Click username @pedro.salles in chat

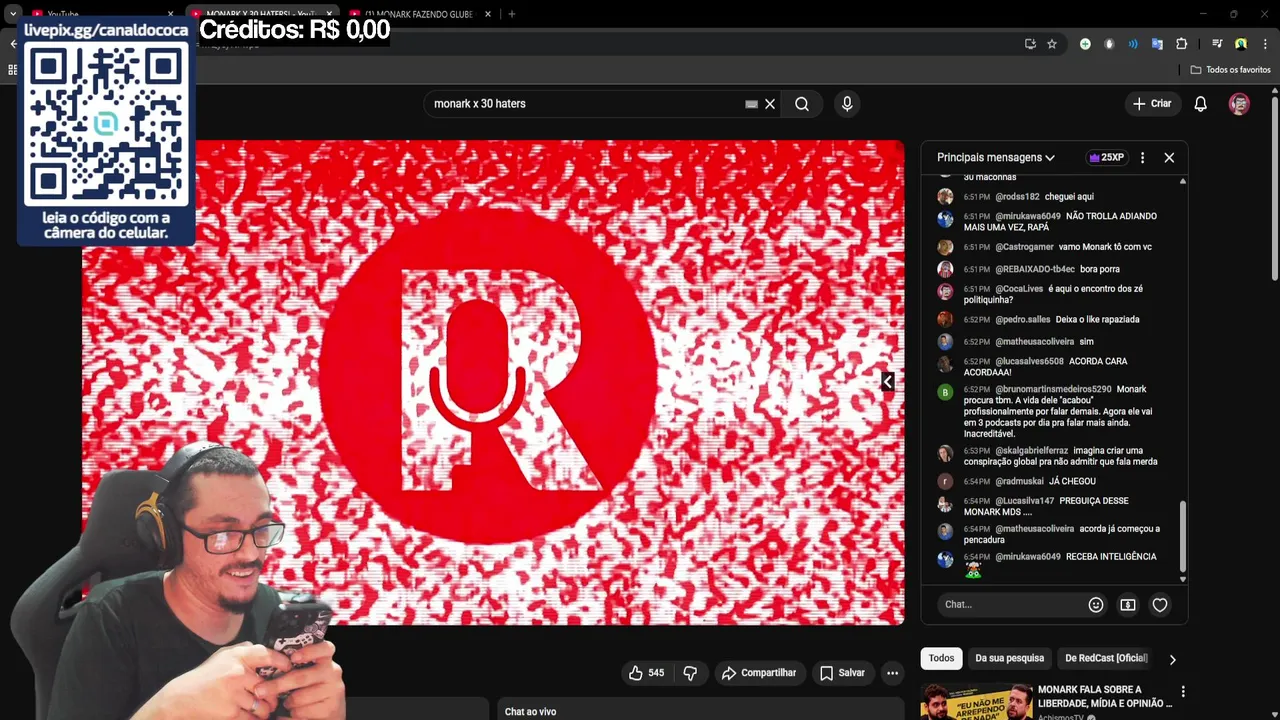point(1023,320)
